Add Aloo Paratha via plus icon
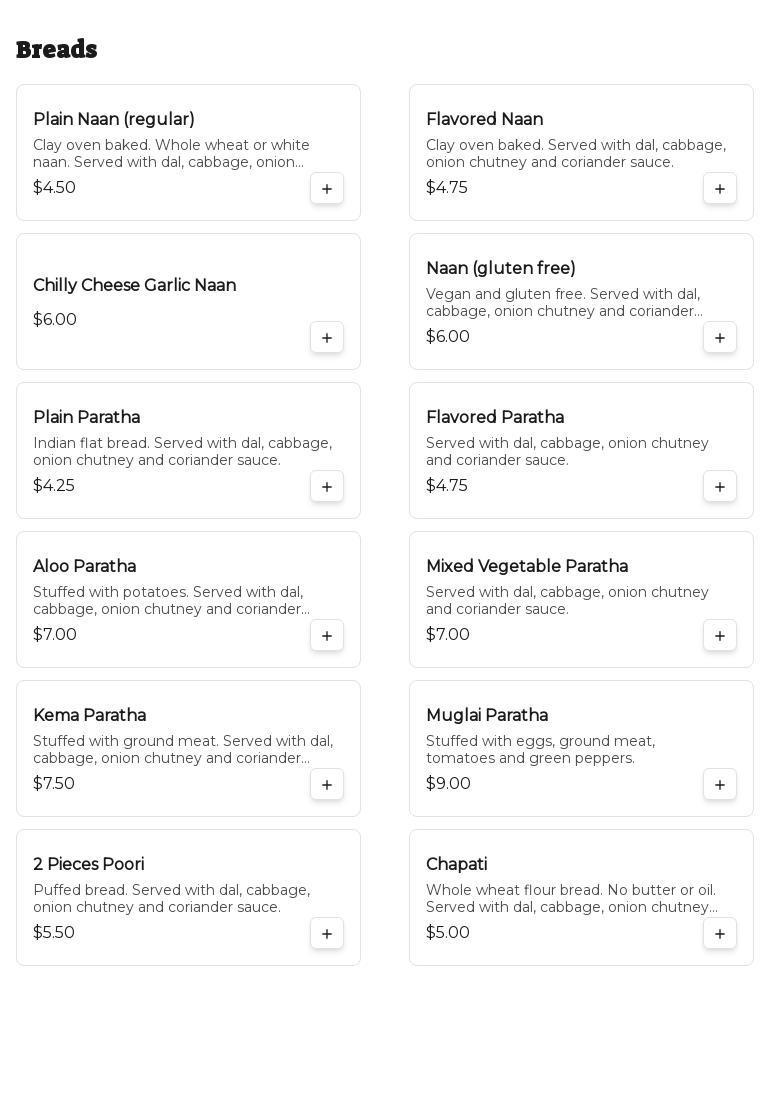770x1112 pixels. tap(327, 635)
